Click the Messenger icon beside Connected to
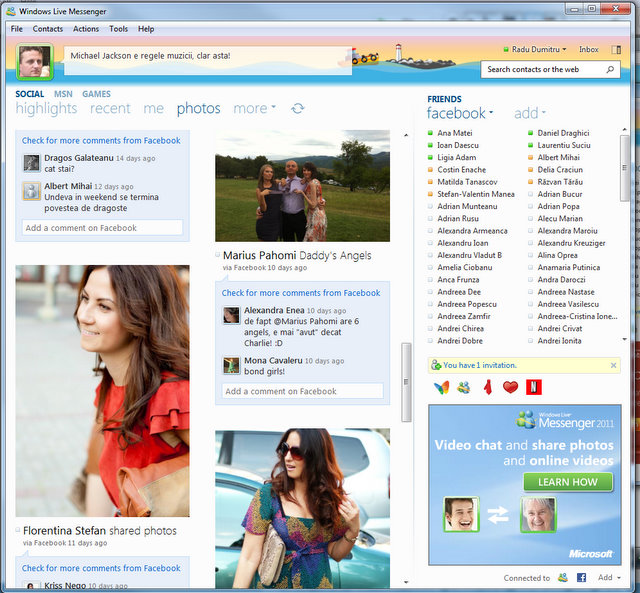 click(563, 577)
